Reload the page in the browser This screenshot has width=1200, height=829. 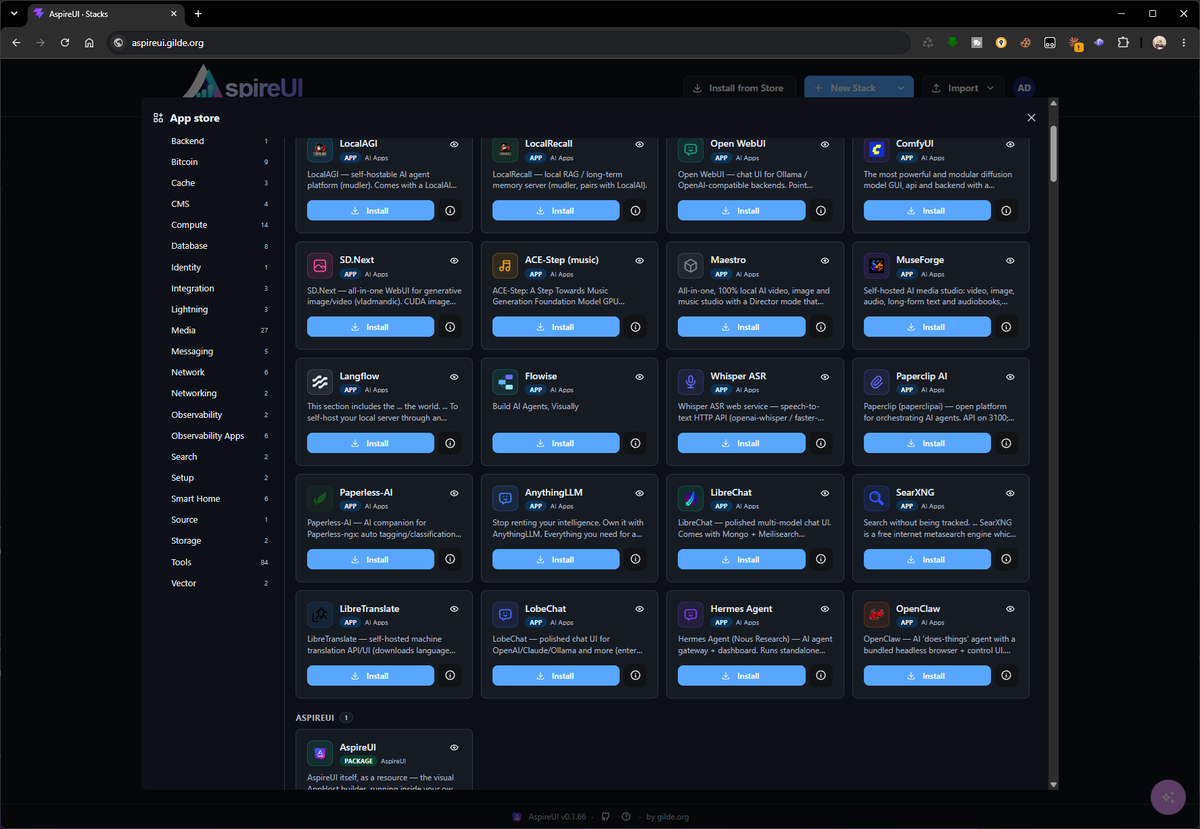pos(65,43)
